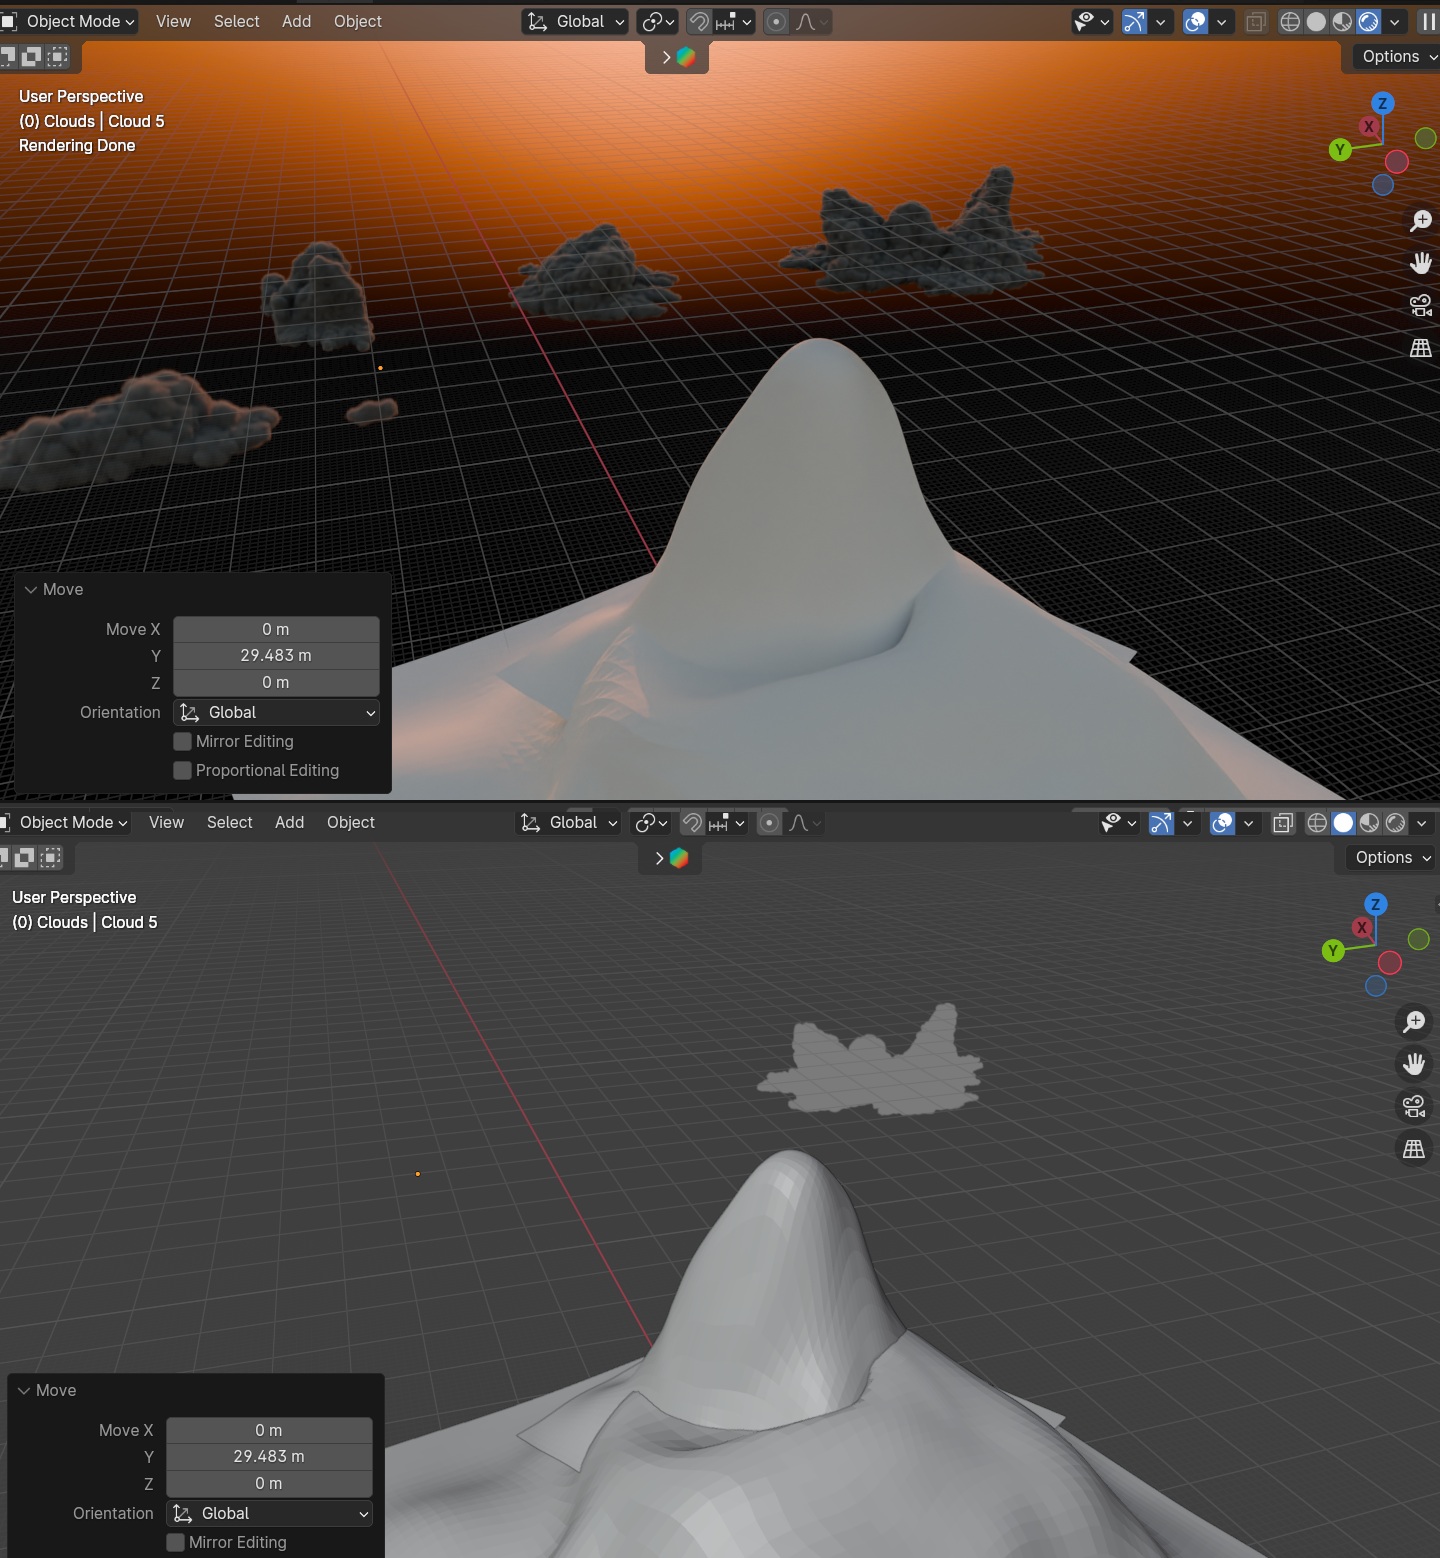The image size is (1440, 1558).
Task: Open Object menu in rendered viewport header
Action: [x=358, y=22]
